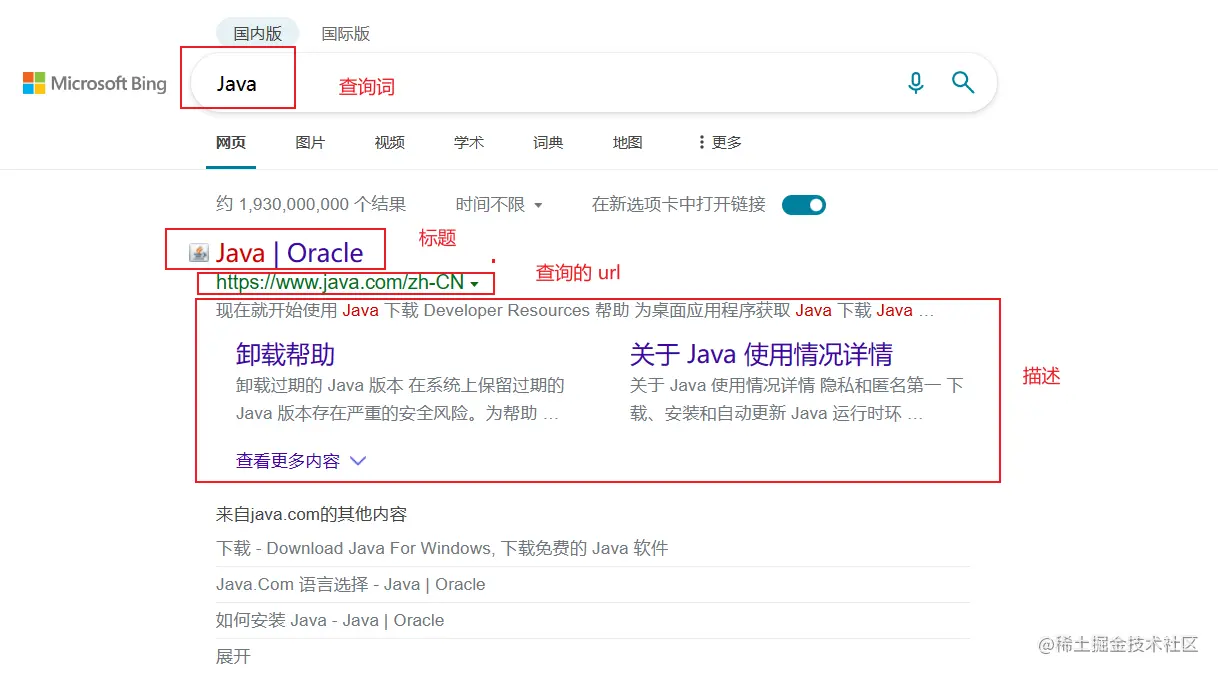Toggle open links in new tab switch
Screen dimensions: 1218x674
804,205
